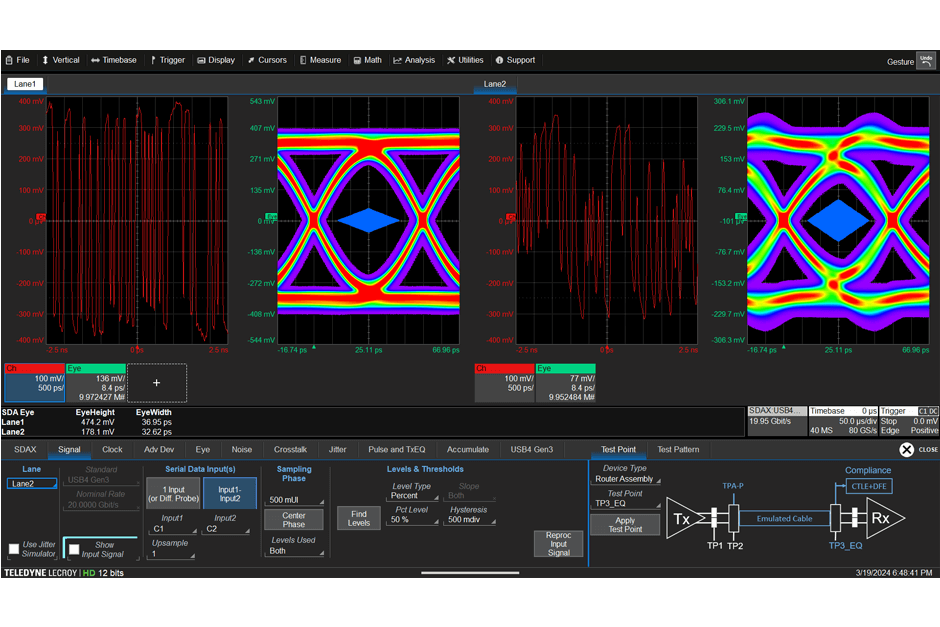Click the Undo icon in top-right corner

pyautogui.click(x=926, y=60)
